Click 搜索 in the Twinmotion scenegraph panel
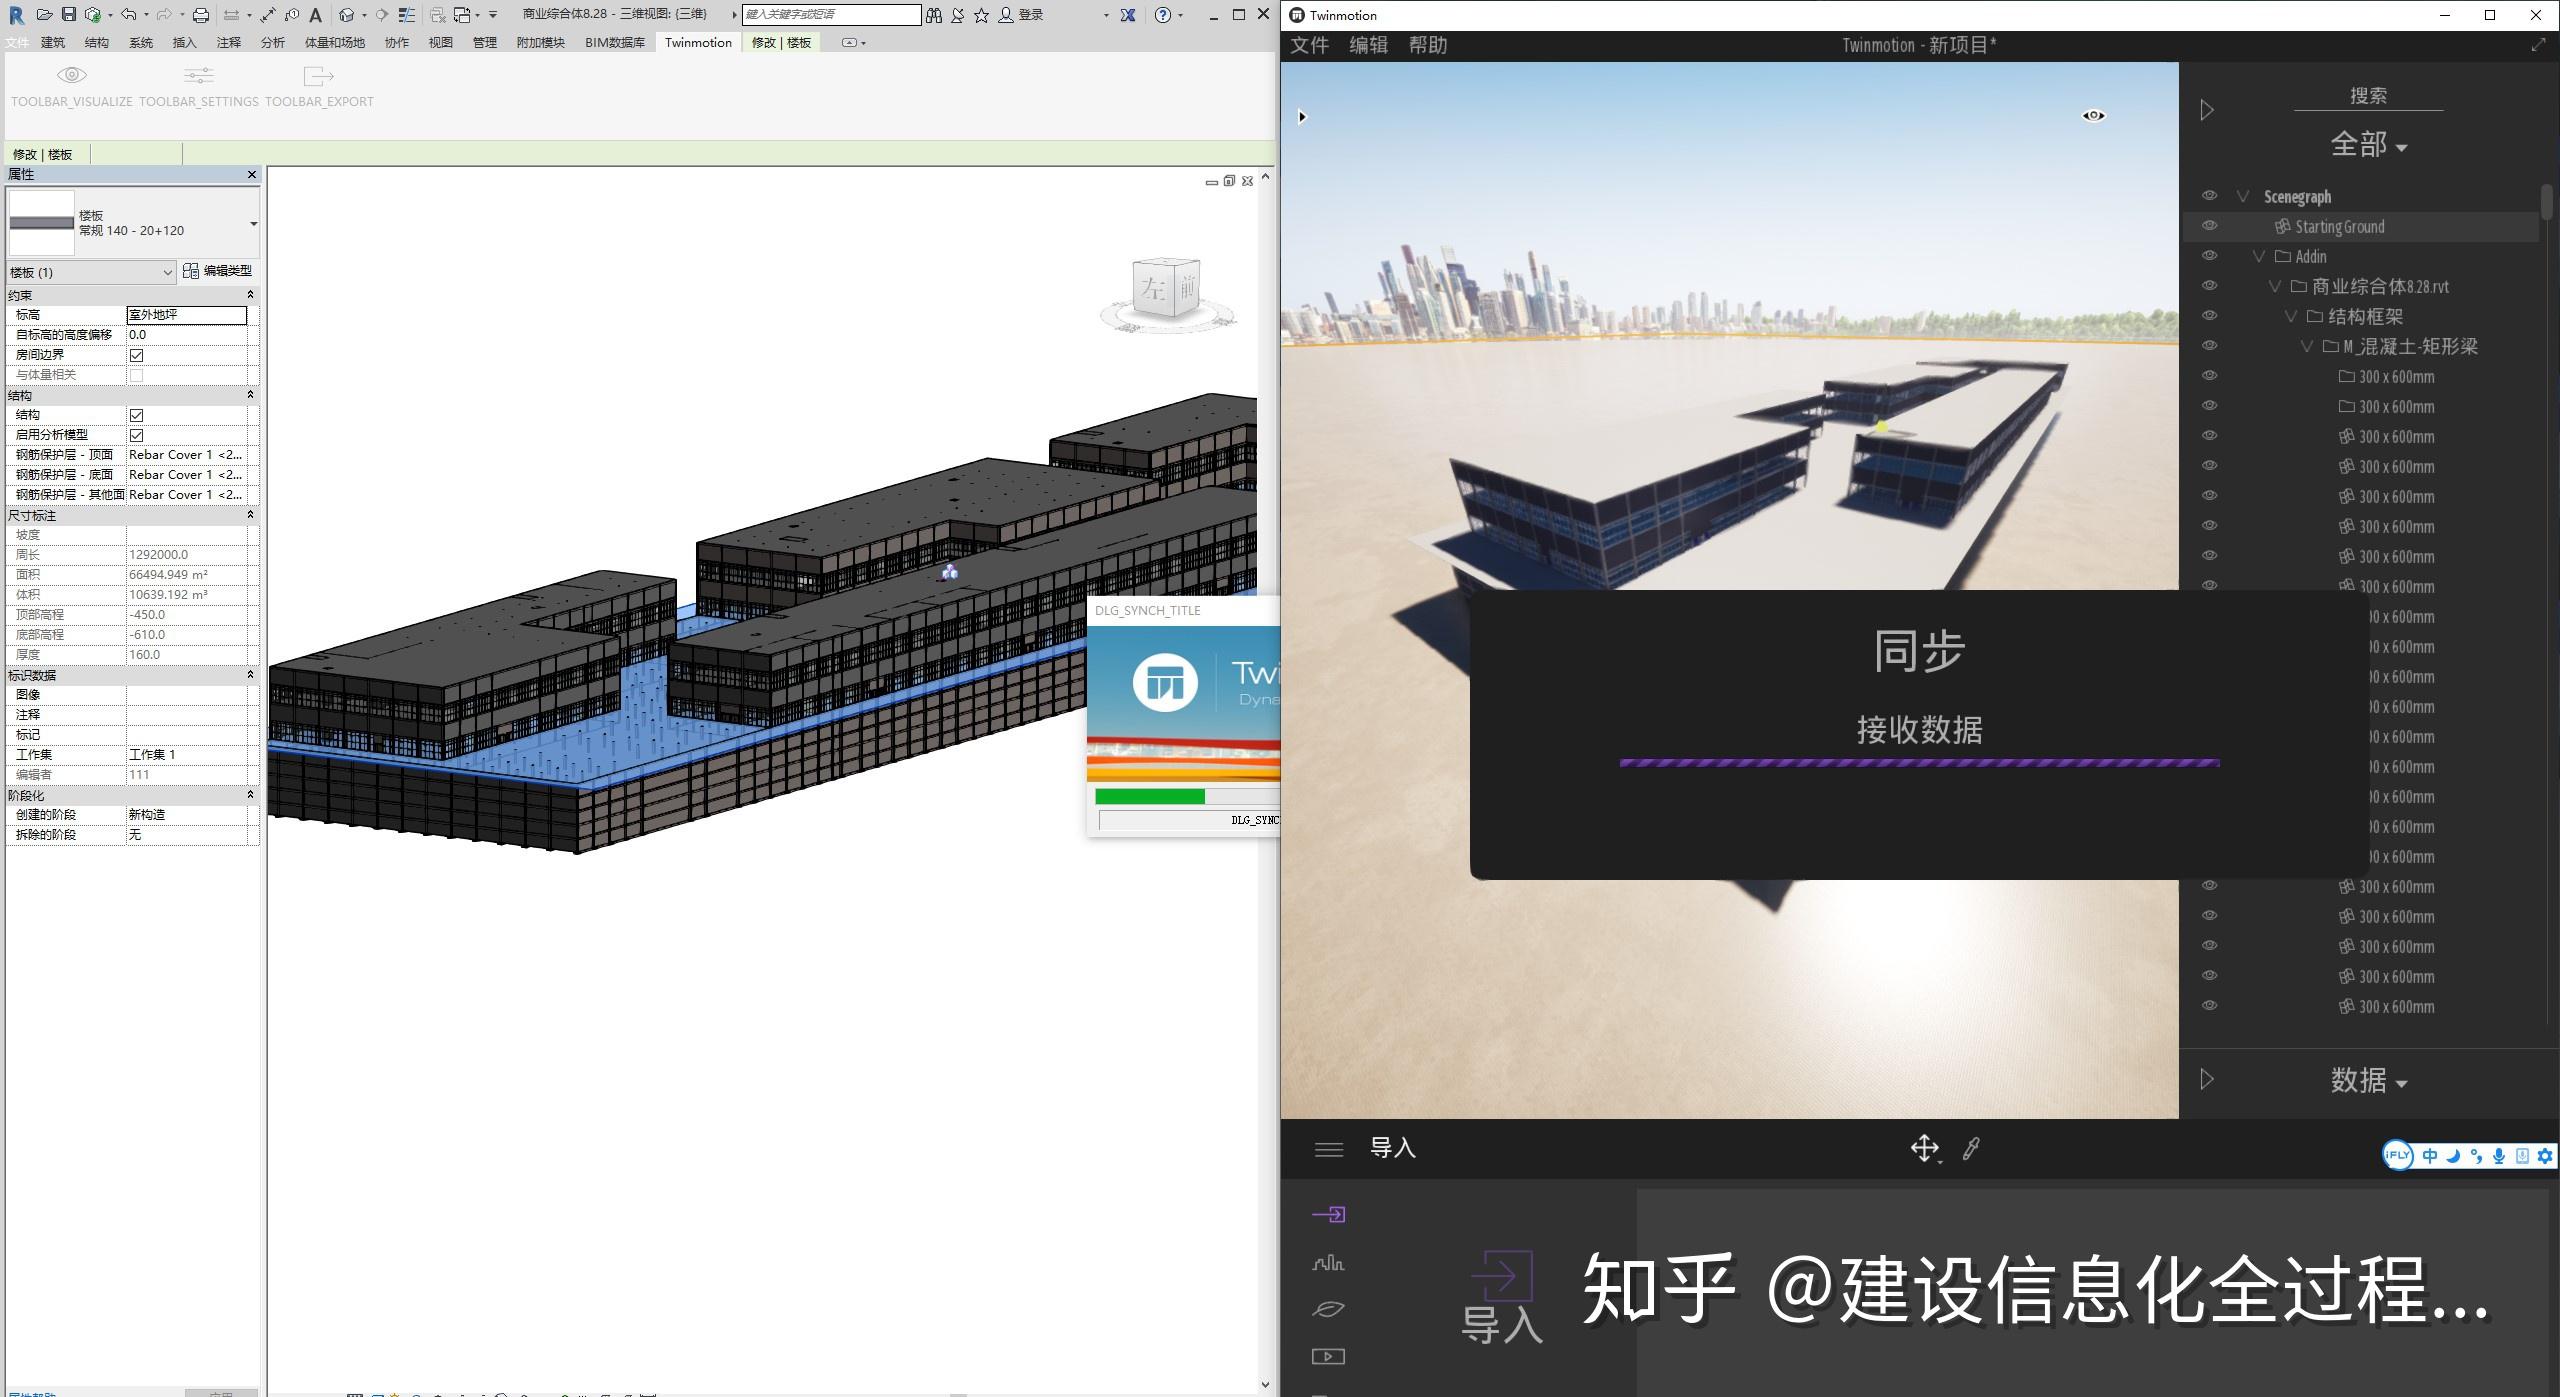 tap(2368, 96)
